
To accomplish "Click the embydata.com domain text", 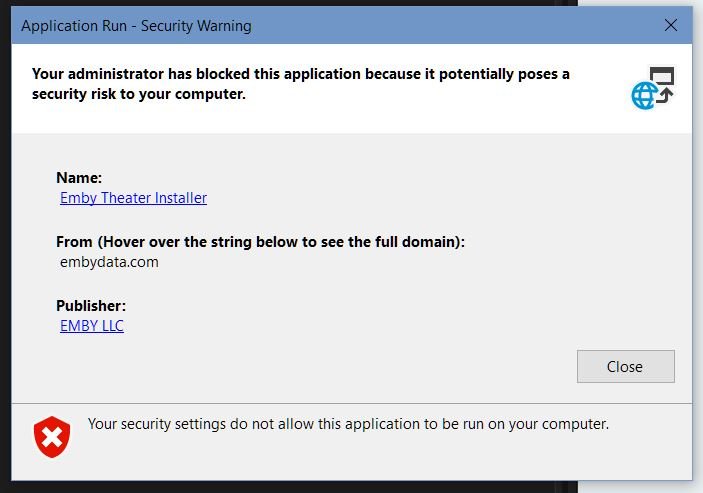I will pyautogui.click(x=109, y=262).
